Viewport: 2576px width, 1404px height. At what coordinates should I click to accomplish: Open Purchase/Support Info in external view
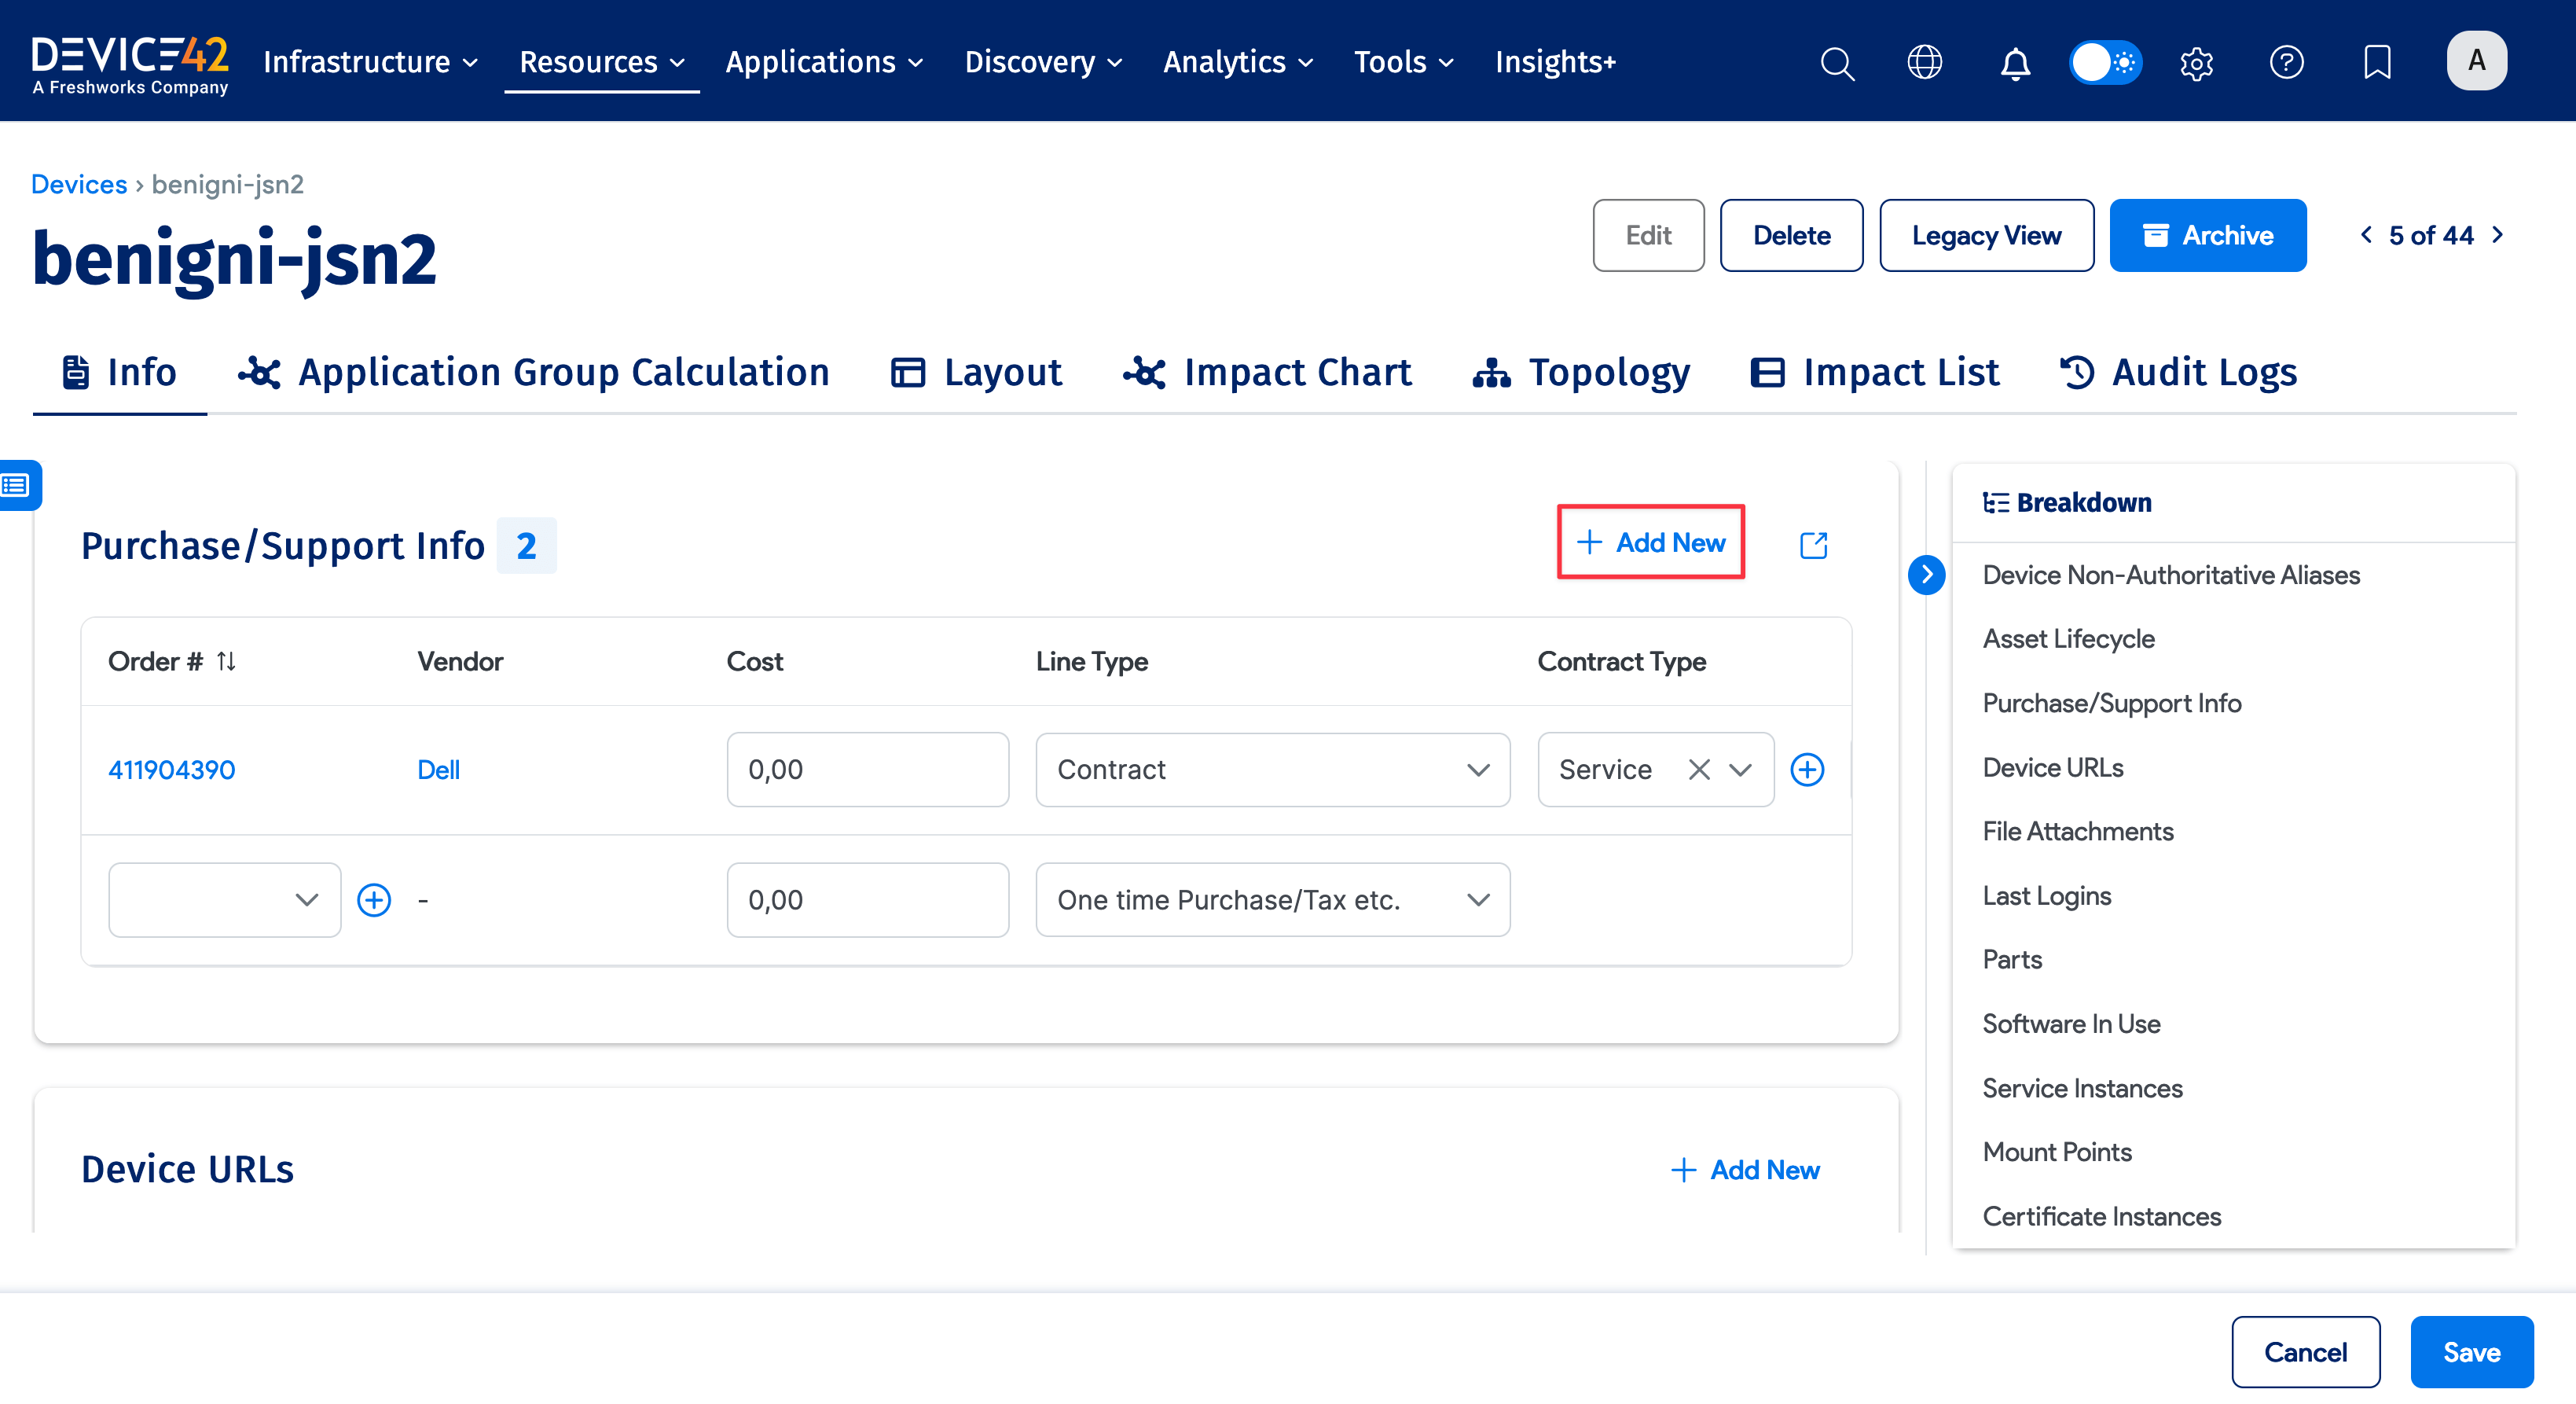1813,545
